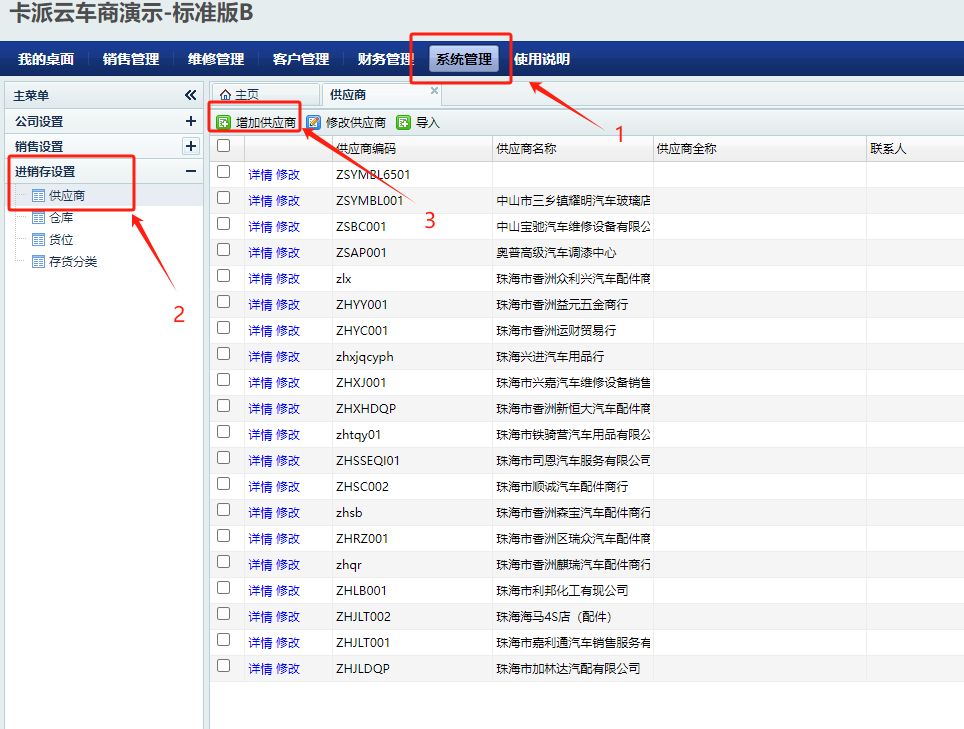Check the box for supplier ZHLB001

point(224,588)
